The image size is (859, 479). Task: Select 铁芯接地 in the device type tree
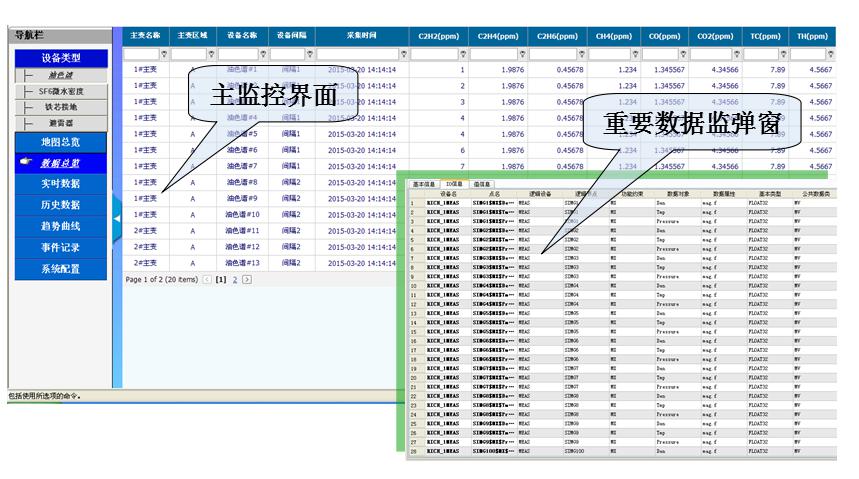coord(61,107)
